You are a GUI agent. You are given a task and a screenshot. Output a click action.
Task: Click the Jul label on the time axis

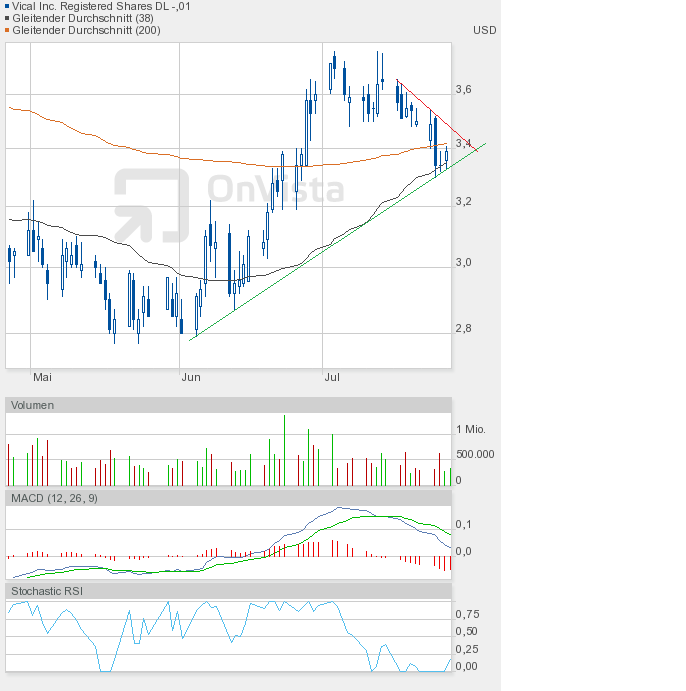[x=333, y=378]
